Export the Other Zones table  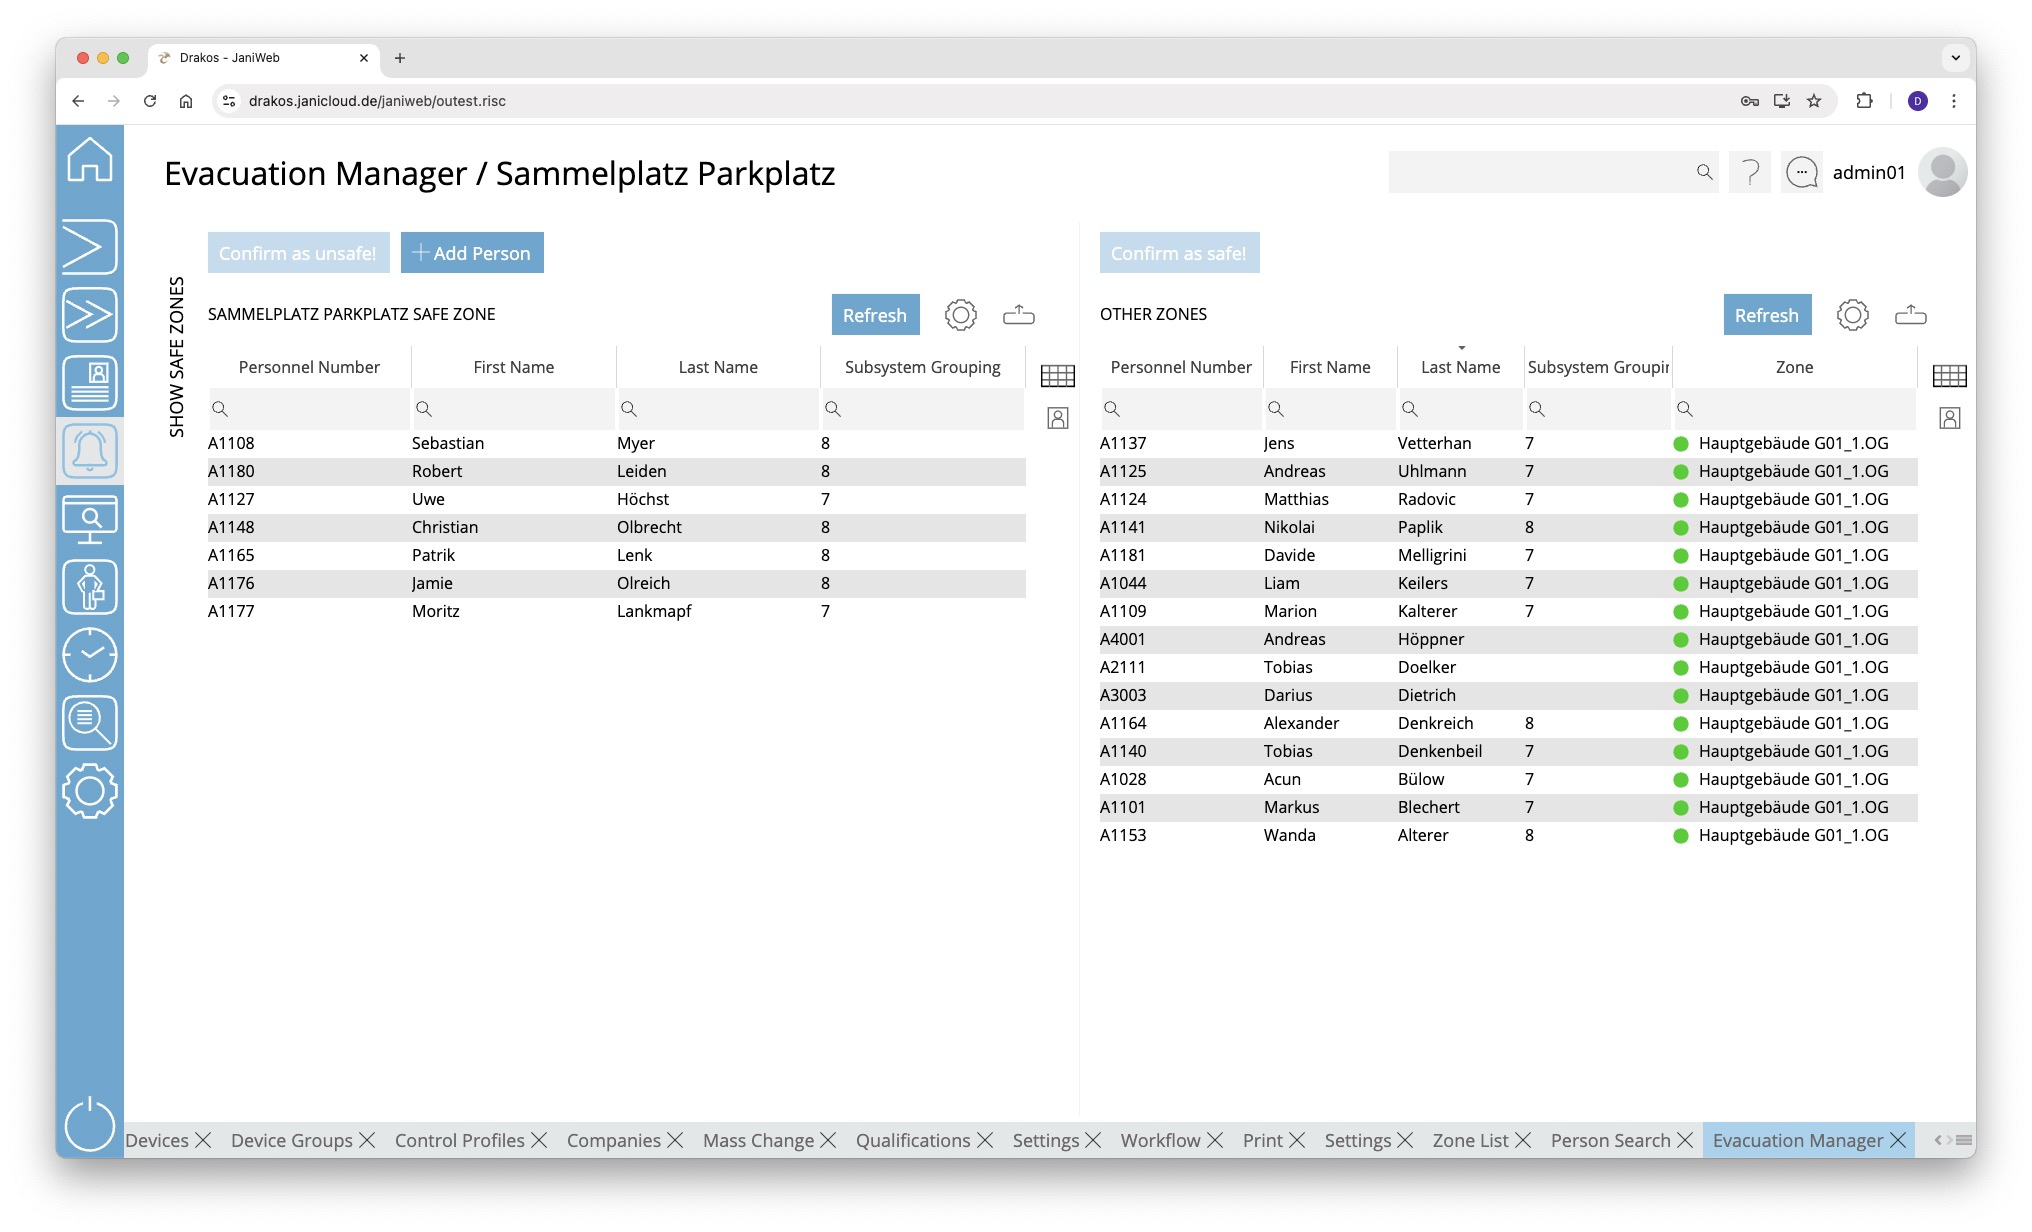pyautogui.click(x=1910, y=315)
